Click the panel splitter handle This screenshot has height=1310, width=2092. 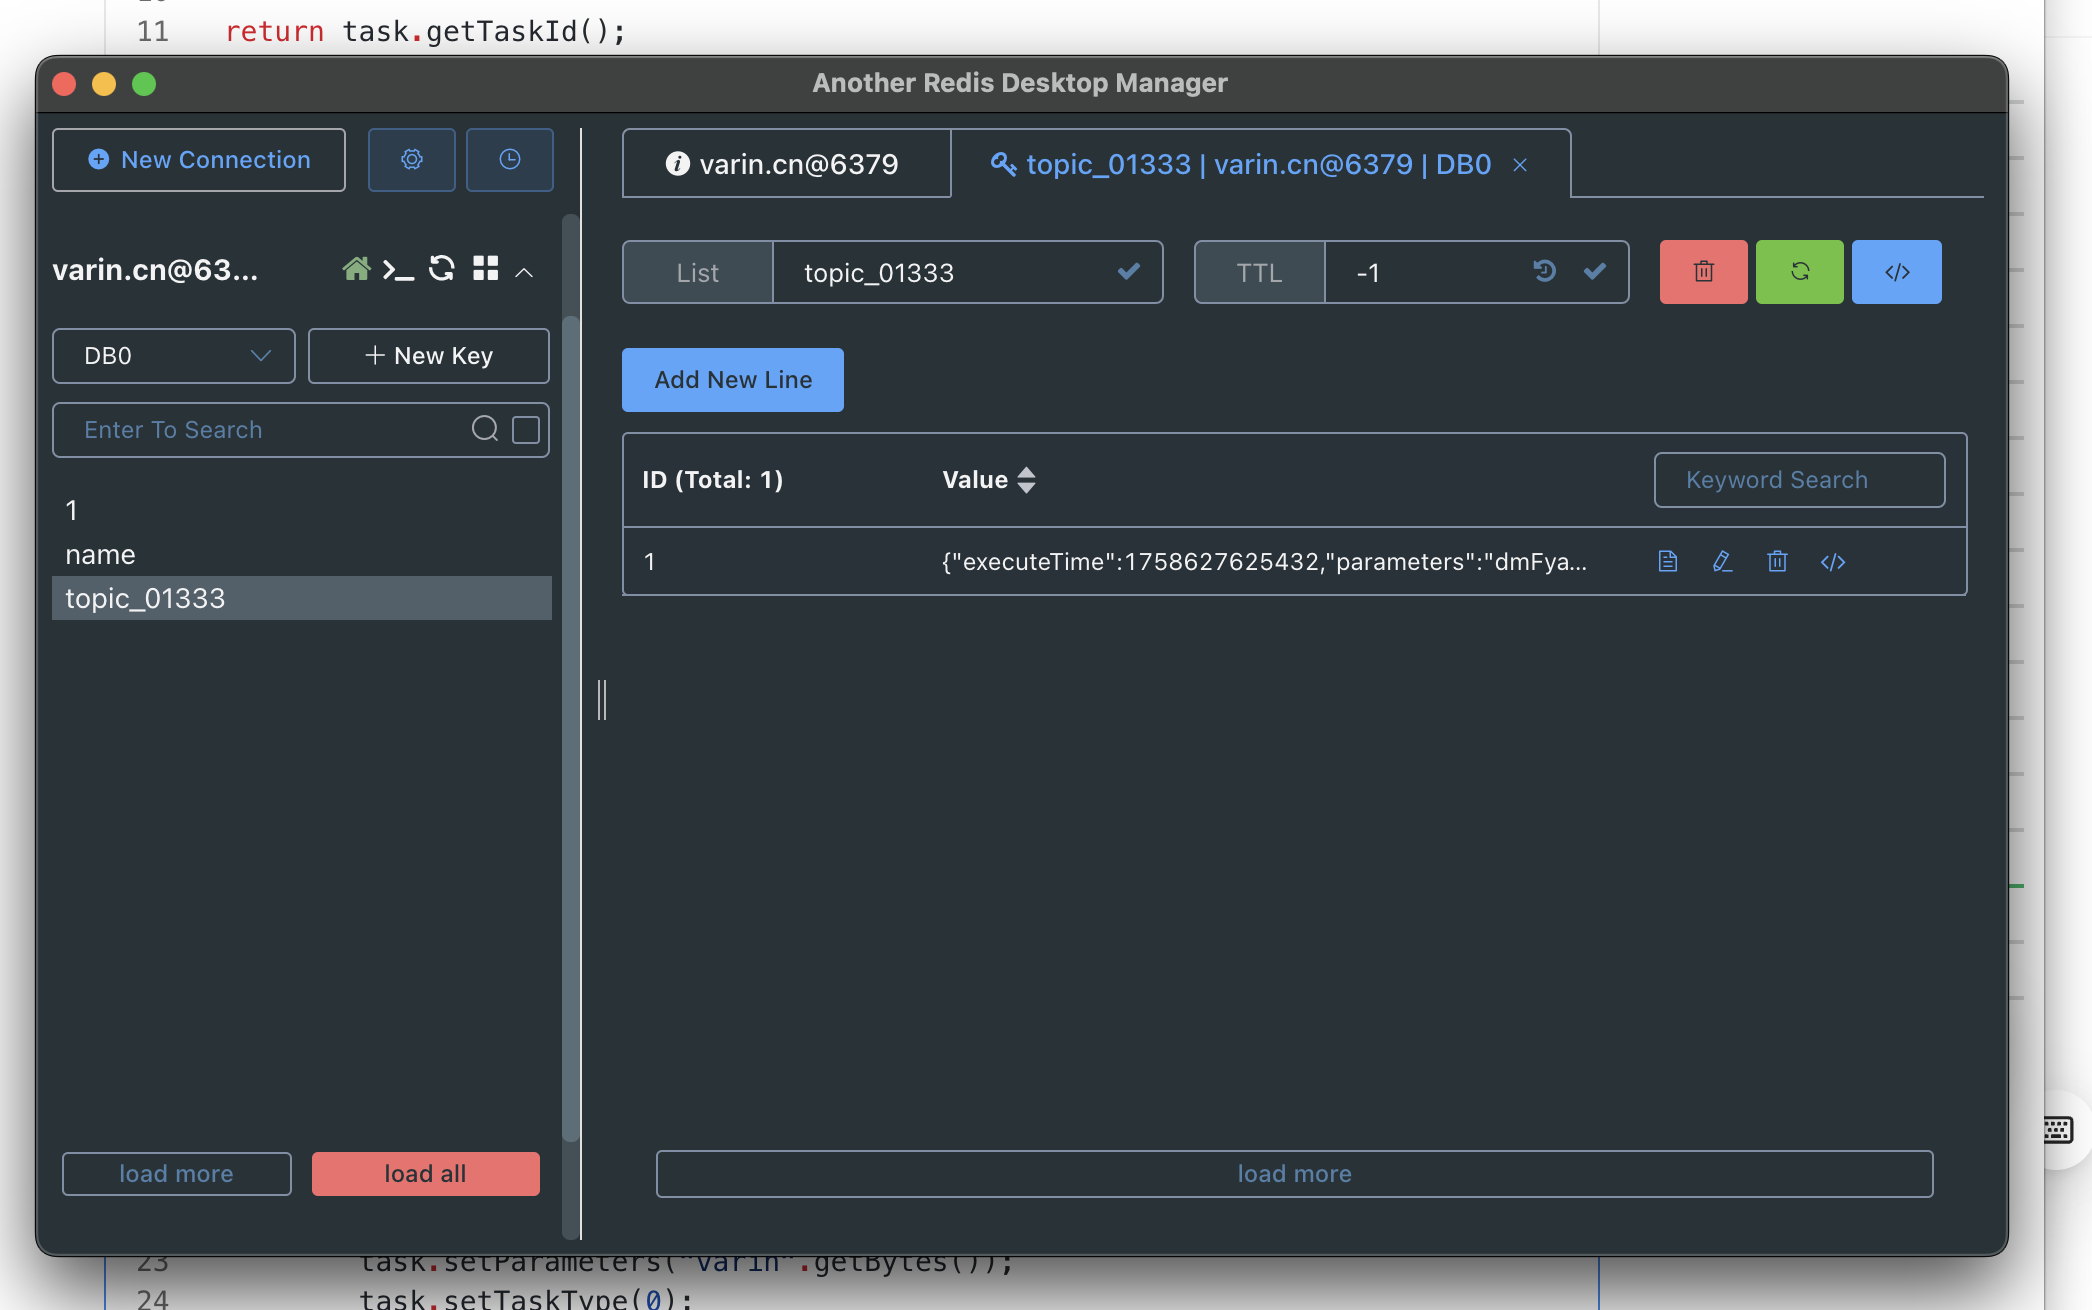[602, 699]
